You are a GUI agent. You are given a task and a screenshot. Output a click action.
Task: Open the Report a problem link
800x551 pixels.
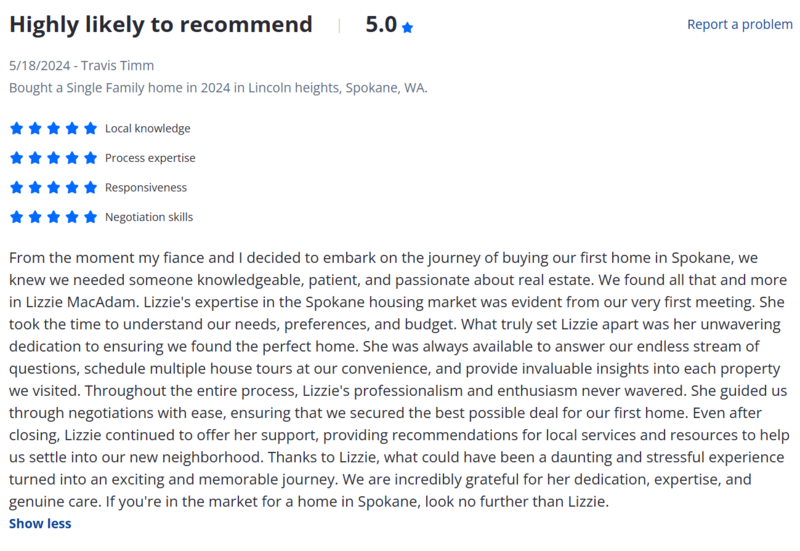coord(739,25)
